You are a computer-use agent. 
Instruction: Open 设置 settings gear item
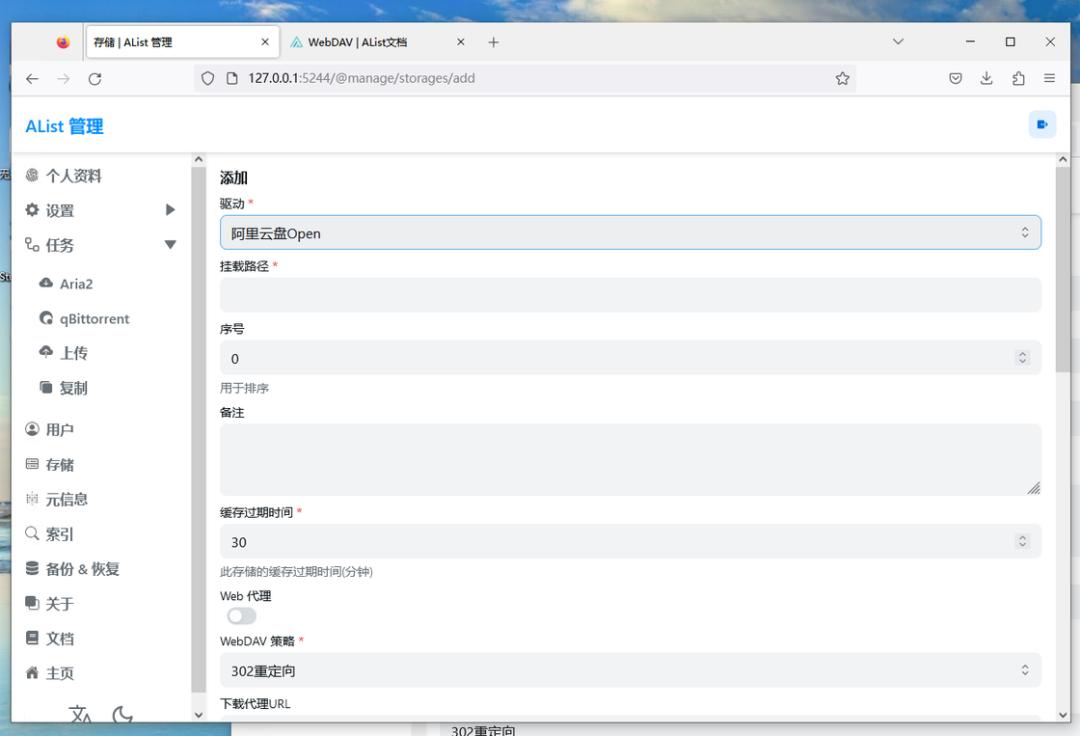50,210
